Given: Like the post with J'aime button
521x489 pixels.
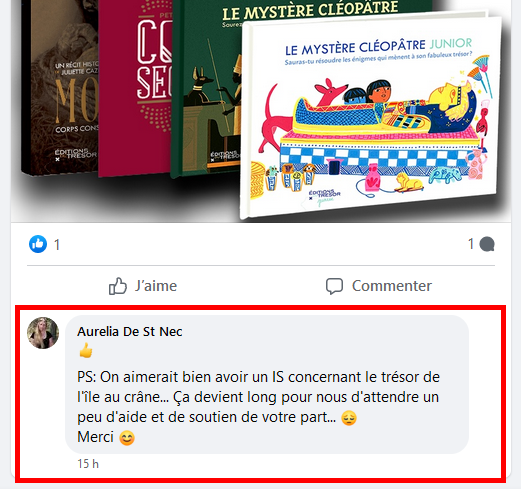Looking at the screenshot, I should click(x=143, y=286).
